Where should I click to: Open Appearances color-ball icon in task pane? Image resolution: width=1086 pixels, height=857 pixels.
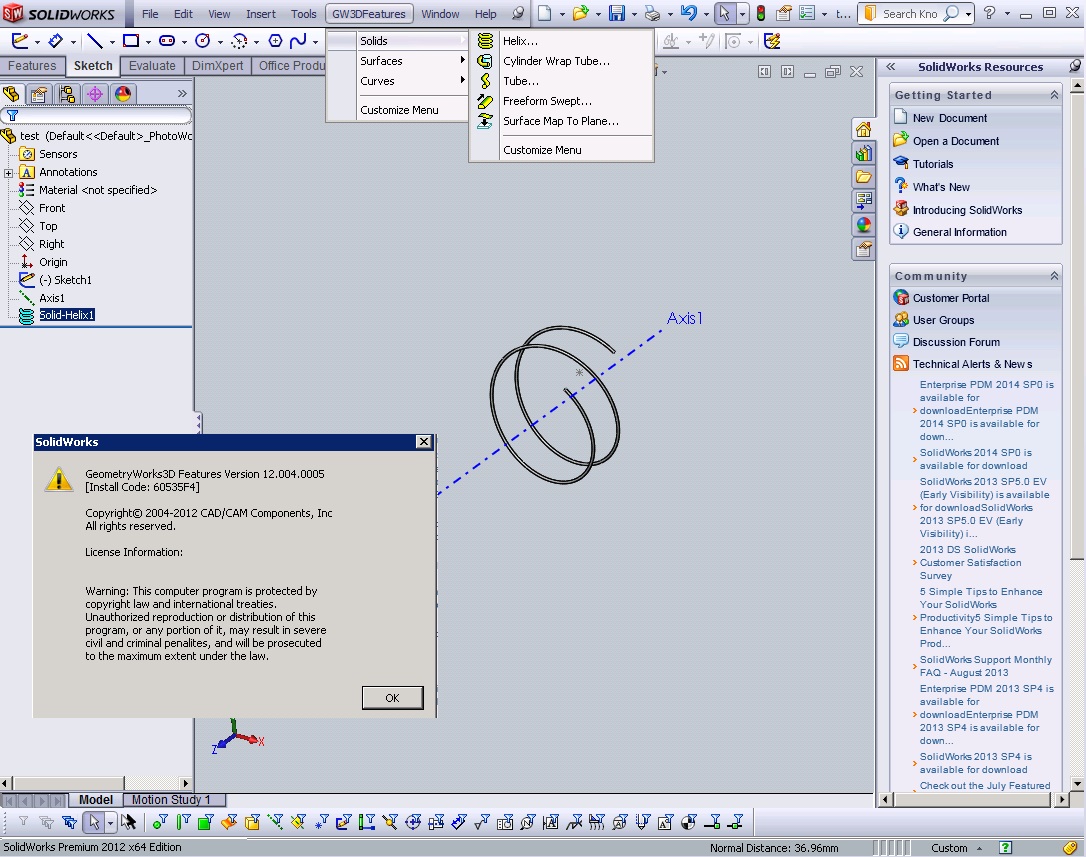pos(863,224)
